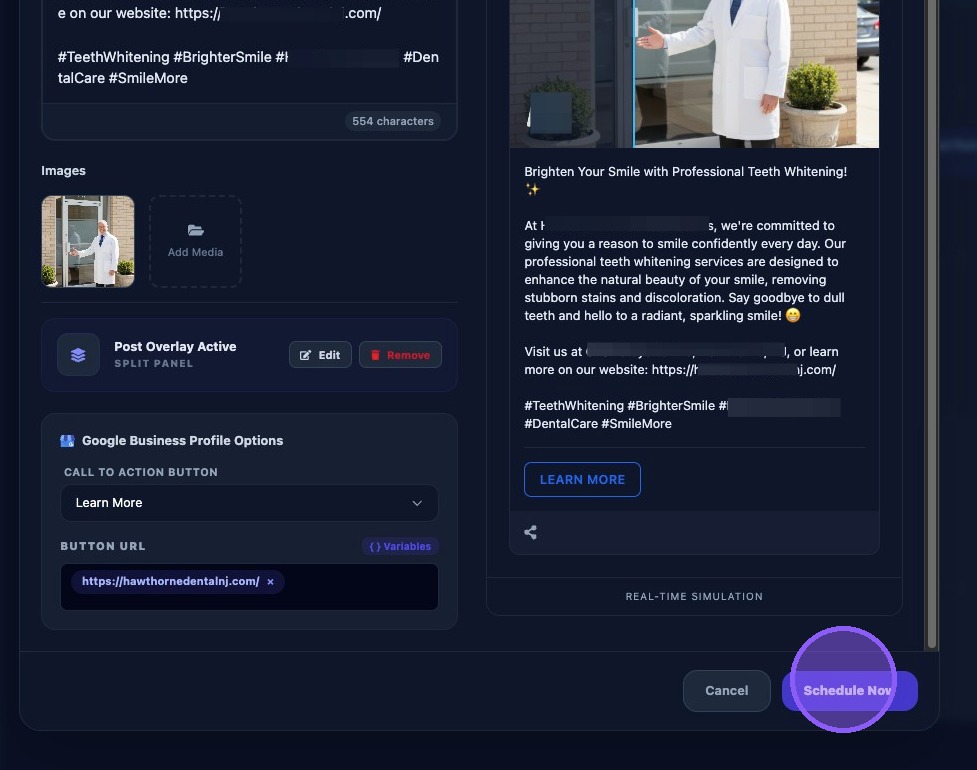
Task: Click the Google Business Profile store icon
Action: 67,441
